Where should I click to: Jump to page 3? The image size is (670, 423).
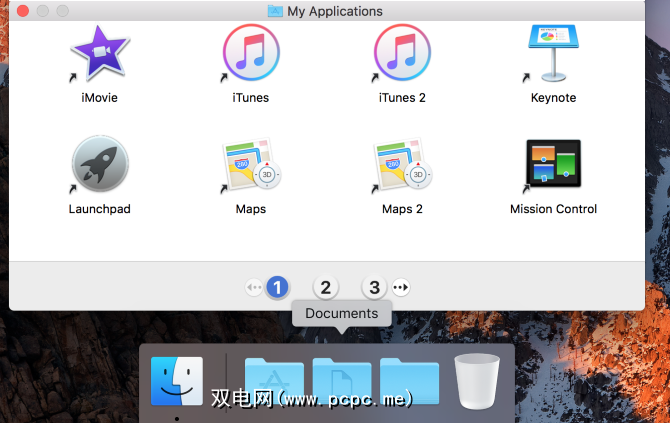pyautogui.click(x=374, y=287)
